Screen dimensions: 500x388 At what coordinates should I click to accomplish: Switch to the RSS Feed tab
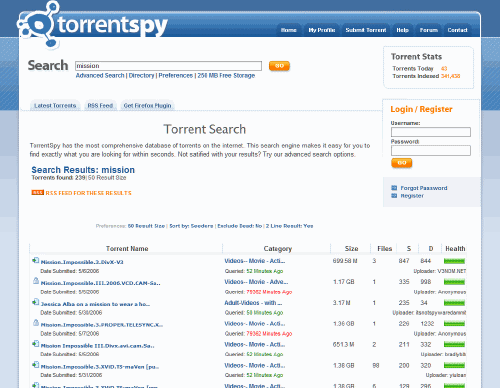(x=100, y=105)
